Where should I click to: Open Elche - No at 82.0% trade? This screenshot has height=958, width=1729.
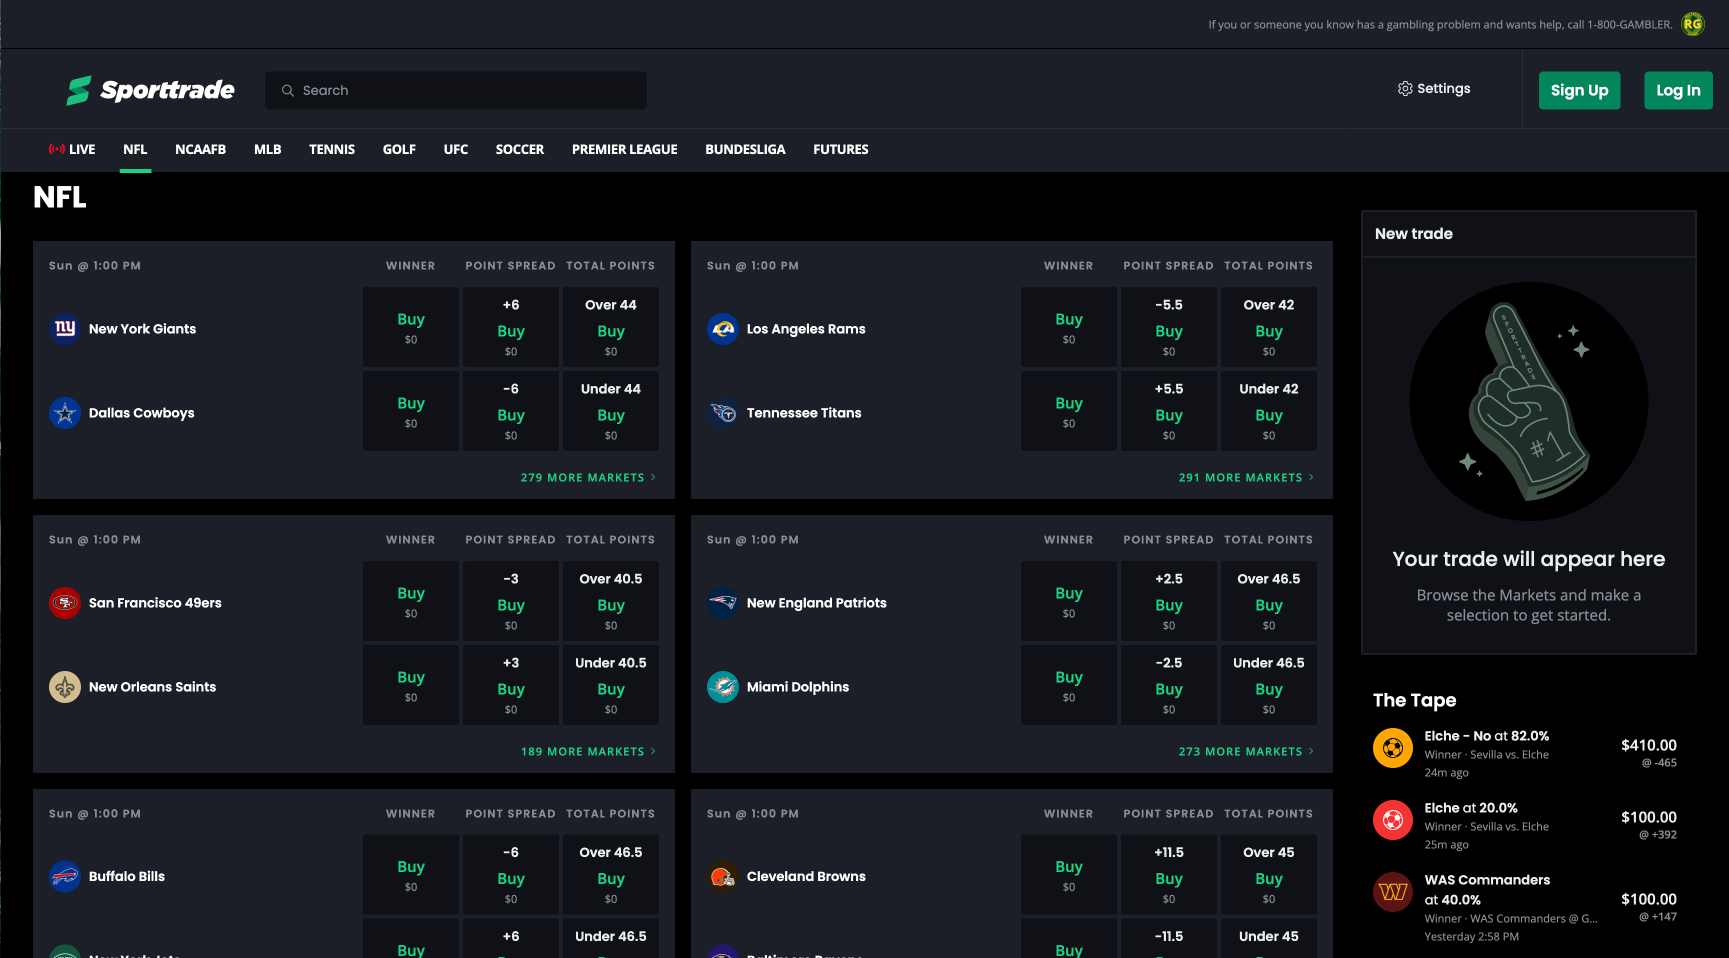1526,753
